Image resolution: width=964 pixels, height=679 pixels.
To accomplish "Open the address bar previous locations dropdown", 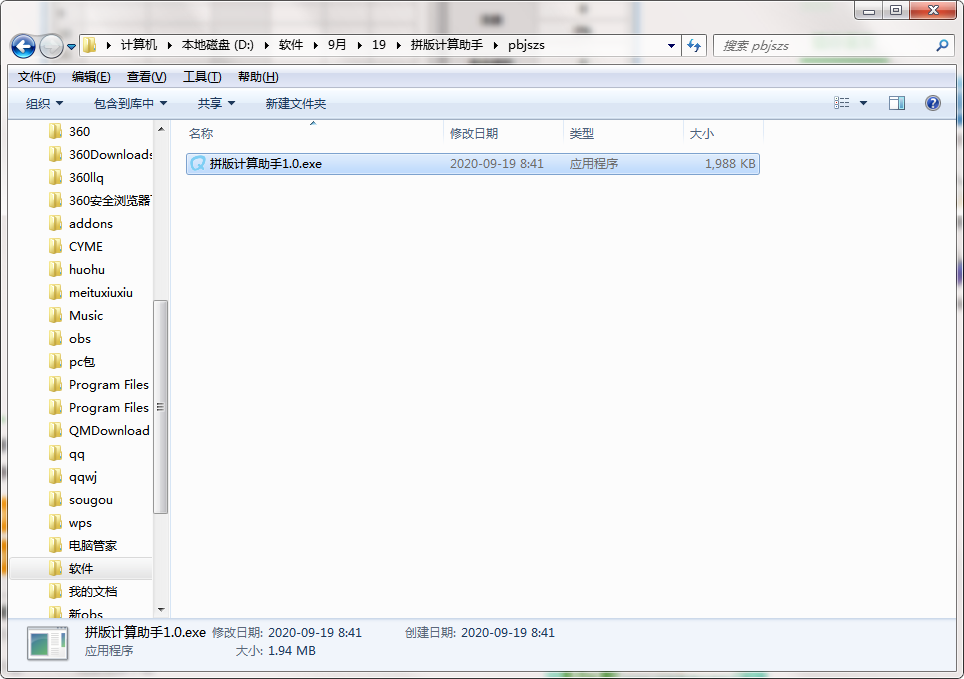I will tap(671, 46).
